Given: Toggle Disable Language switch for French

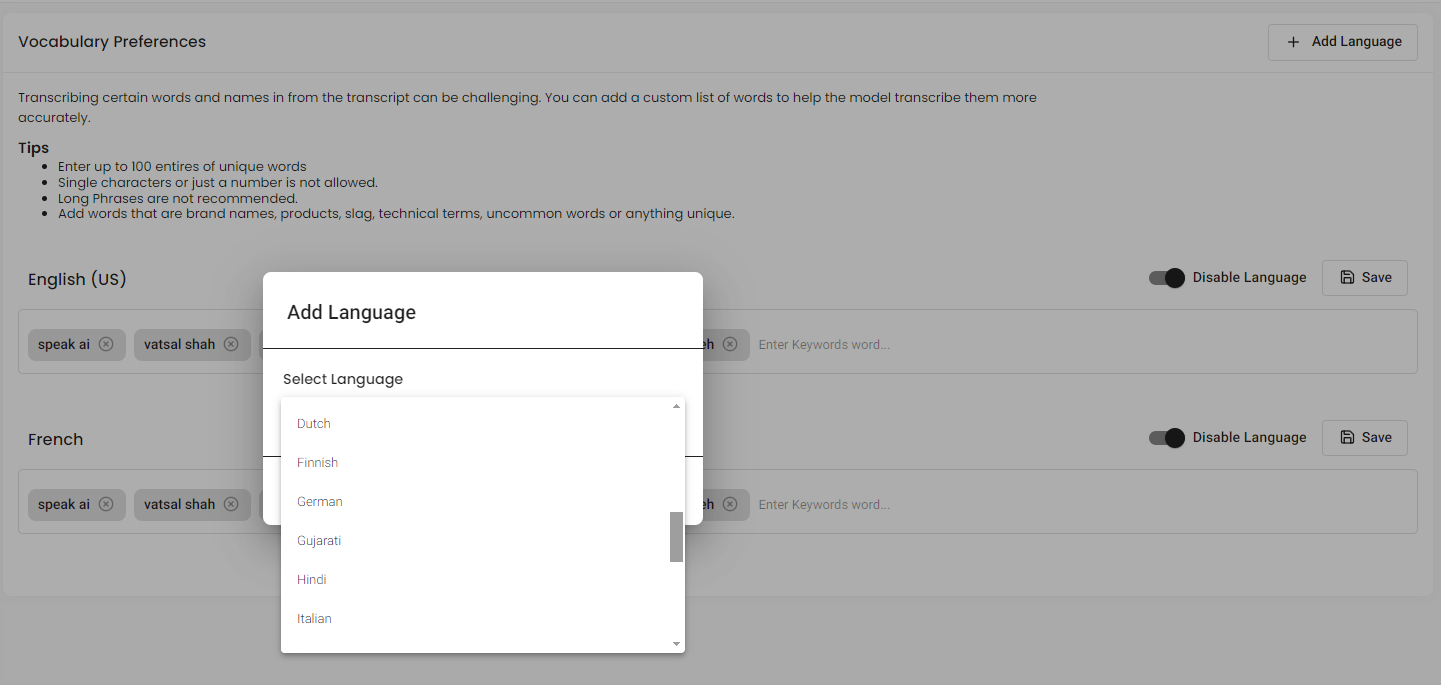Looking at the screenshot, I should click(x=1166, y=438).
